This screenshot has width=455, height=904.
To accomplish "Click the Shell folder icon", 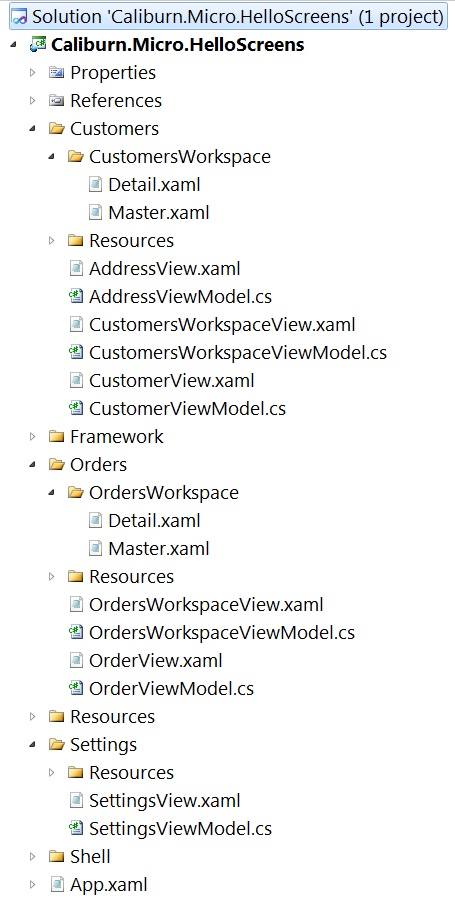I will 56,857.
